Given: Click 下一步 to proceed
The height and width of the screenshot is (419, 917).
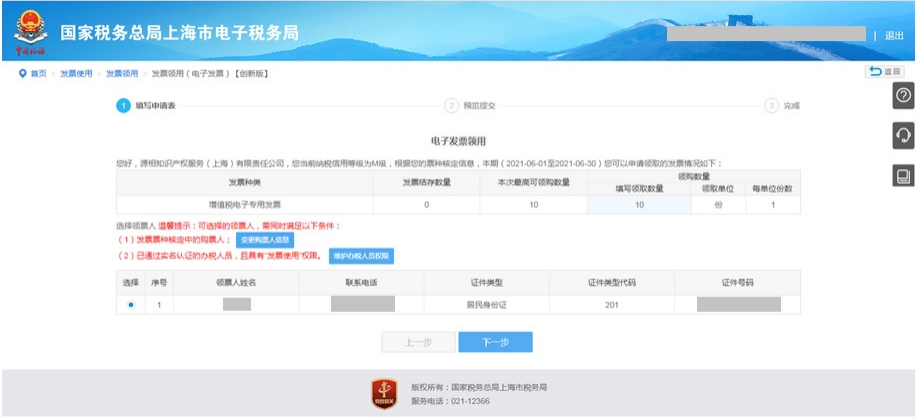Looking at the screenshot, I should 495,342.
